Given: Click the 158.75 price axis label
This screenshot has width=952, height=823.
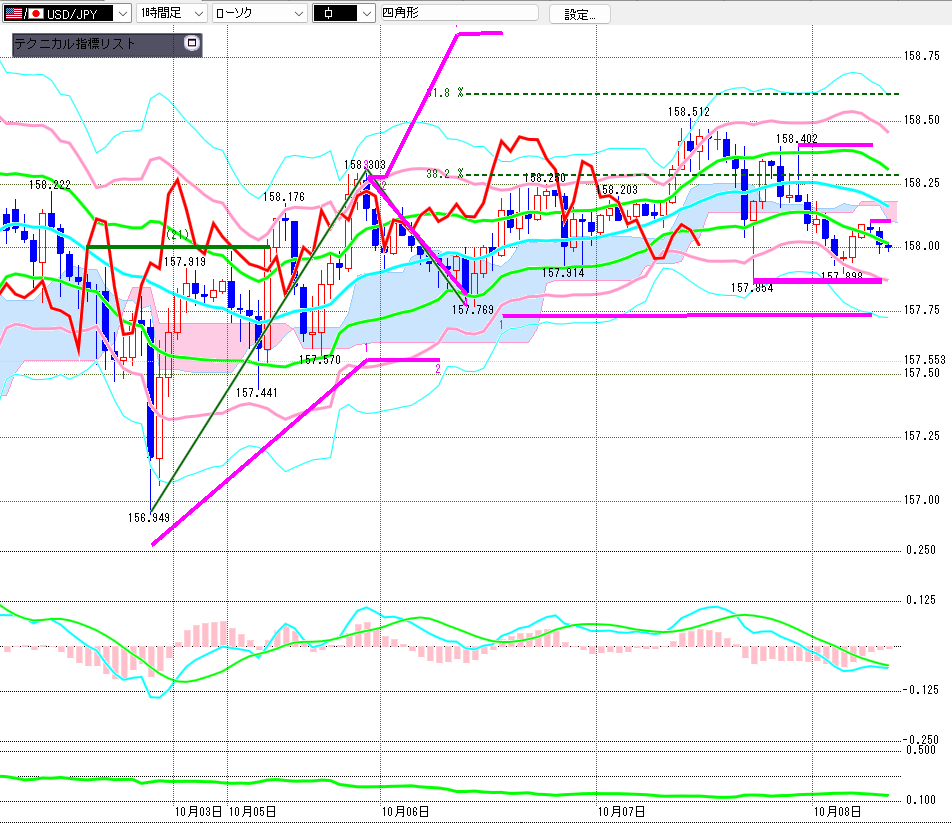Looking at the screenshot, I should [x=922, y=56].
